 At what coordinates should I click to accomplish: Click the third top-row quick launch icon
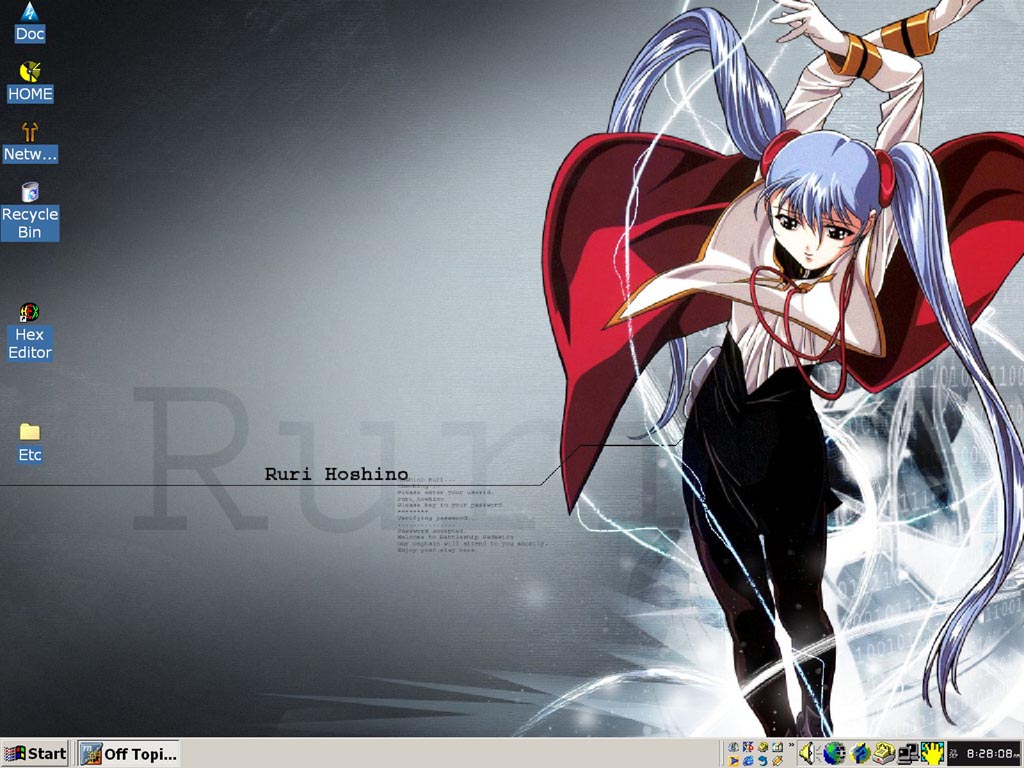(x=763, y=746)
